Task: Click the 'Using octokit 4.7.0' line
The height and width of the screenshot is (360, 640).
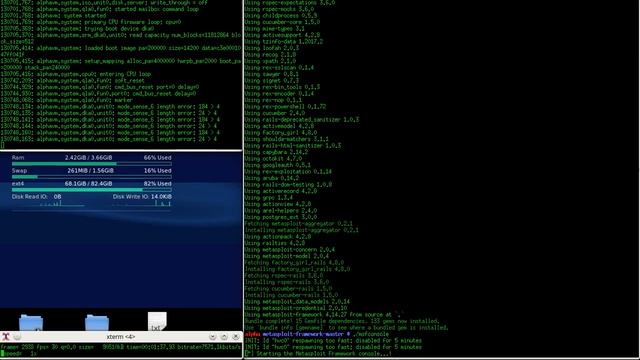Action: pos(273,158)
